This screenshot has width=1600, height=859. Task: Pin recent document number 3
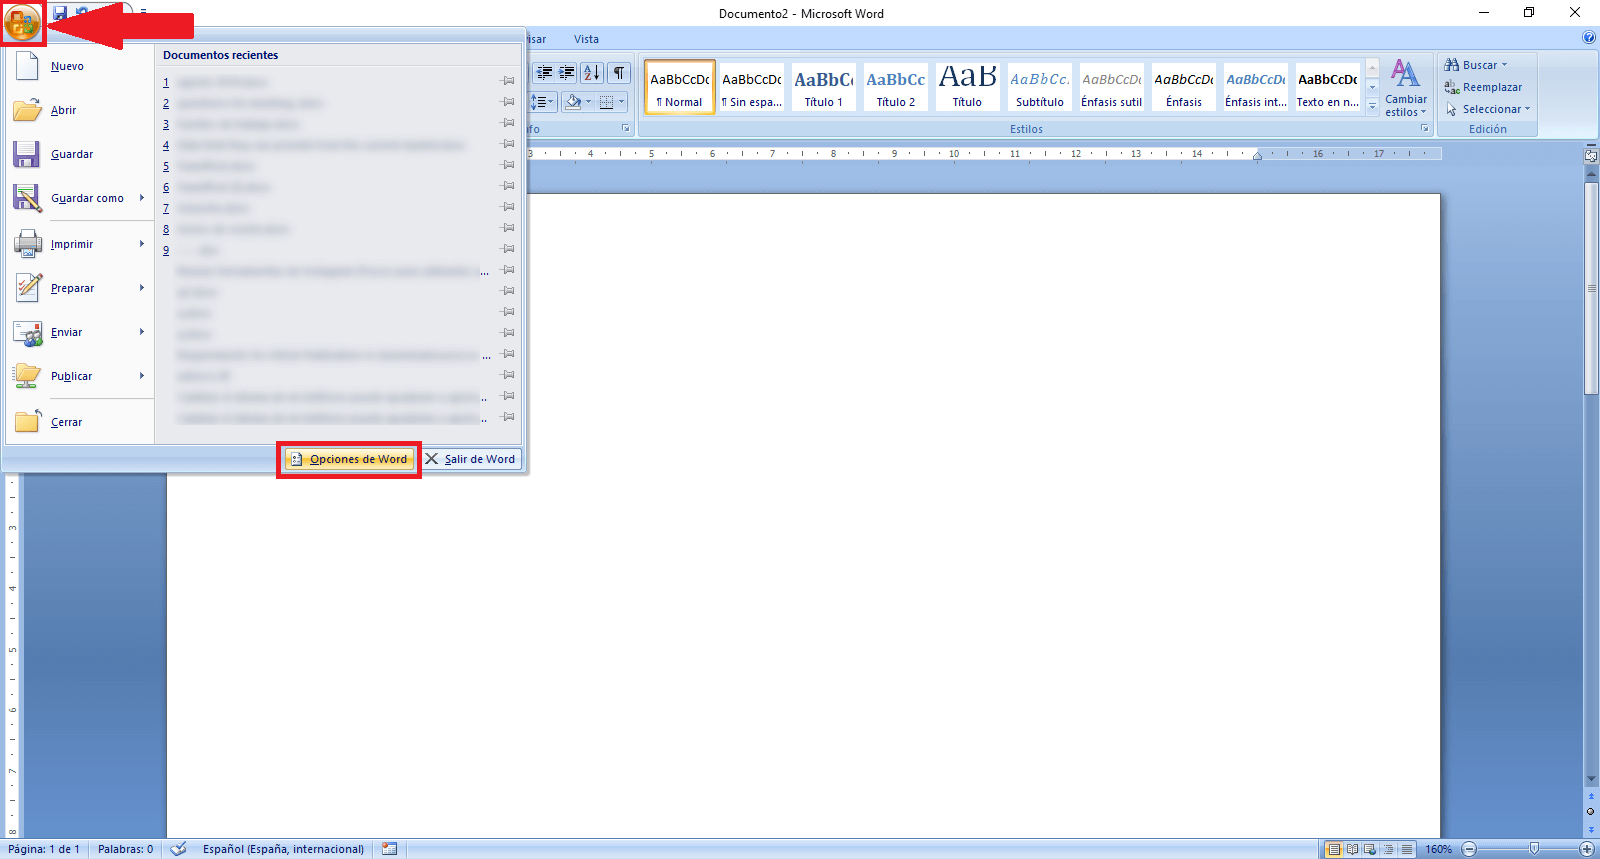click(x=508, y=123)
